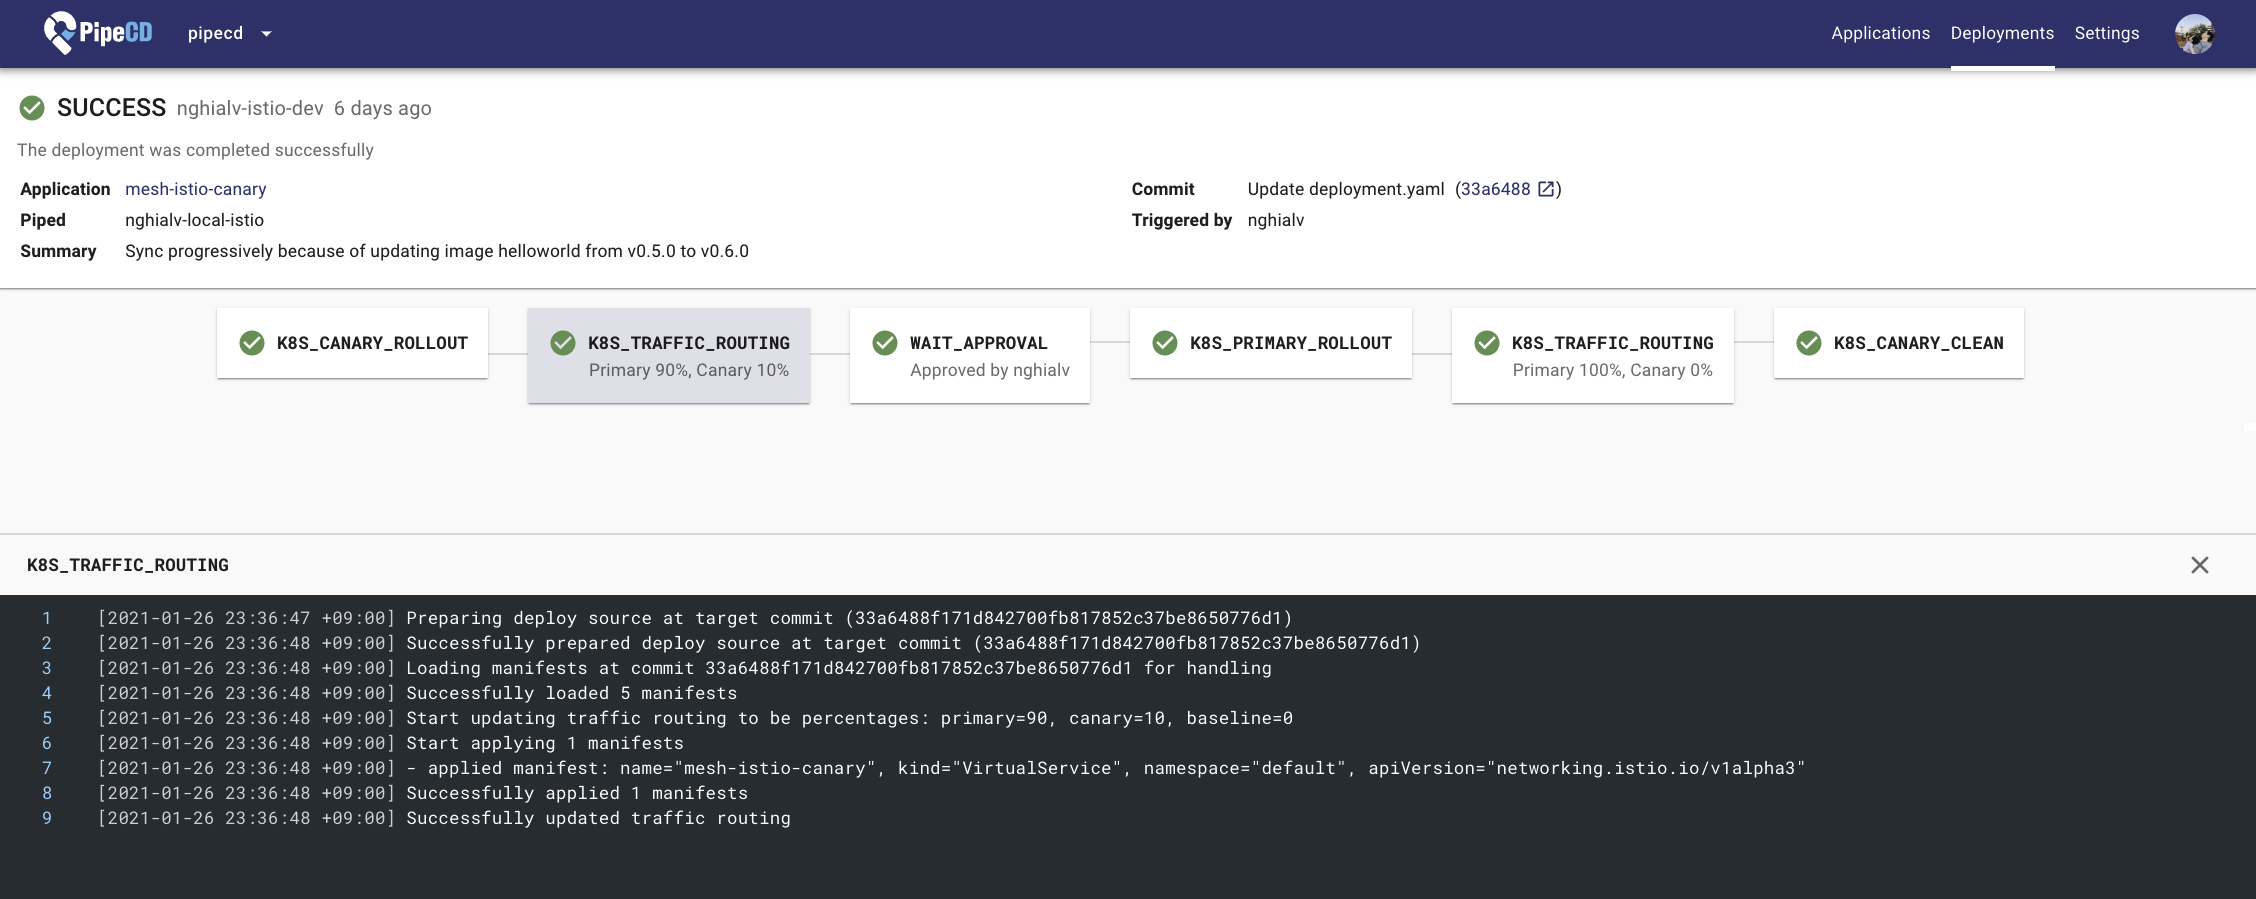The image size is (2256, 899).
Task: Click log line 7 applied manifest entry
Action: [x=950, y=768]
